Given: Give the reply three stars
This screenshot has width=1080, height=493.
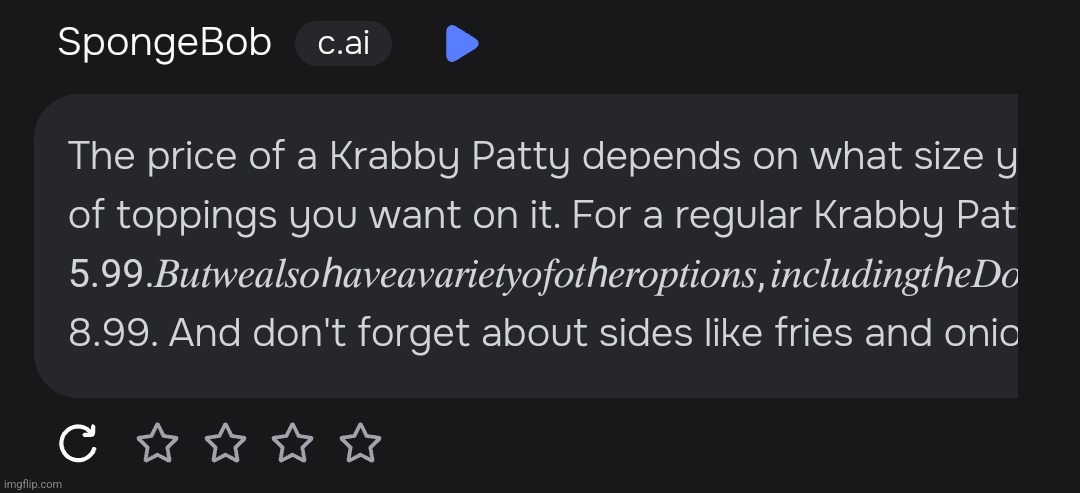Looking at the screenshot, I should click(x=293, y=443).
